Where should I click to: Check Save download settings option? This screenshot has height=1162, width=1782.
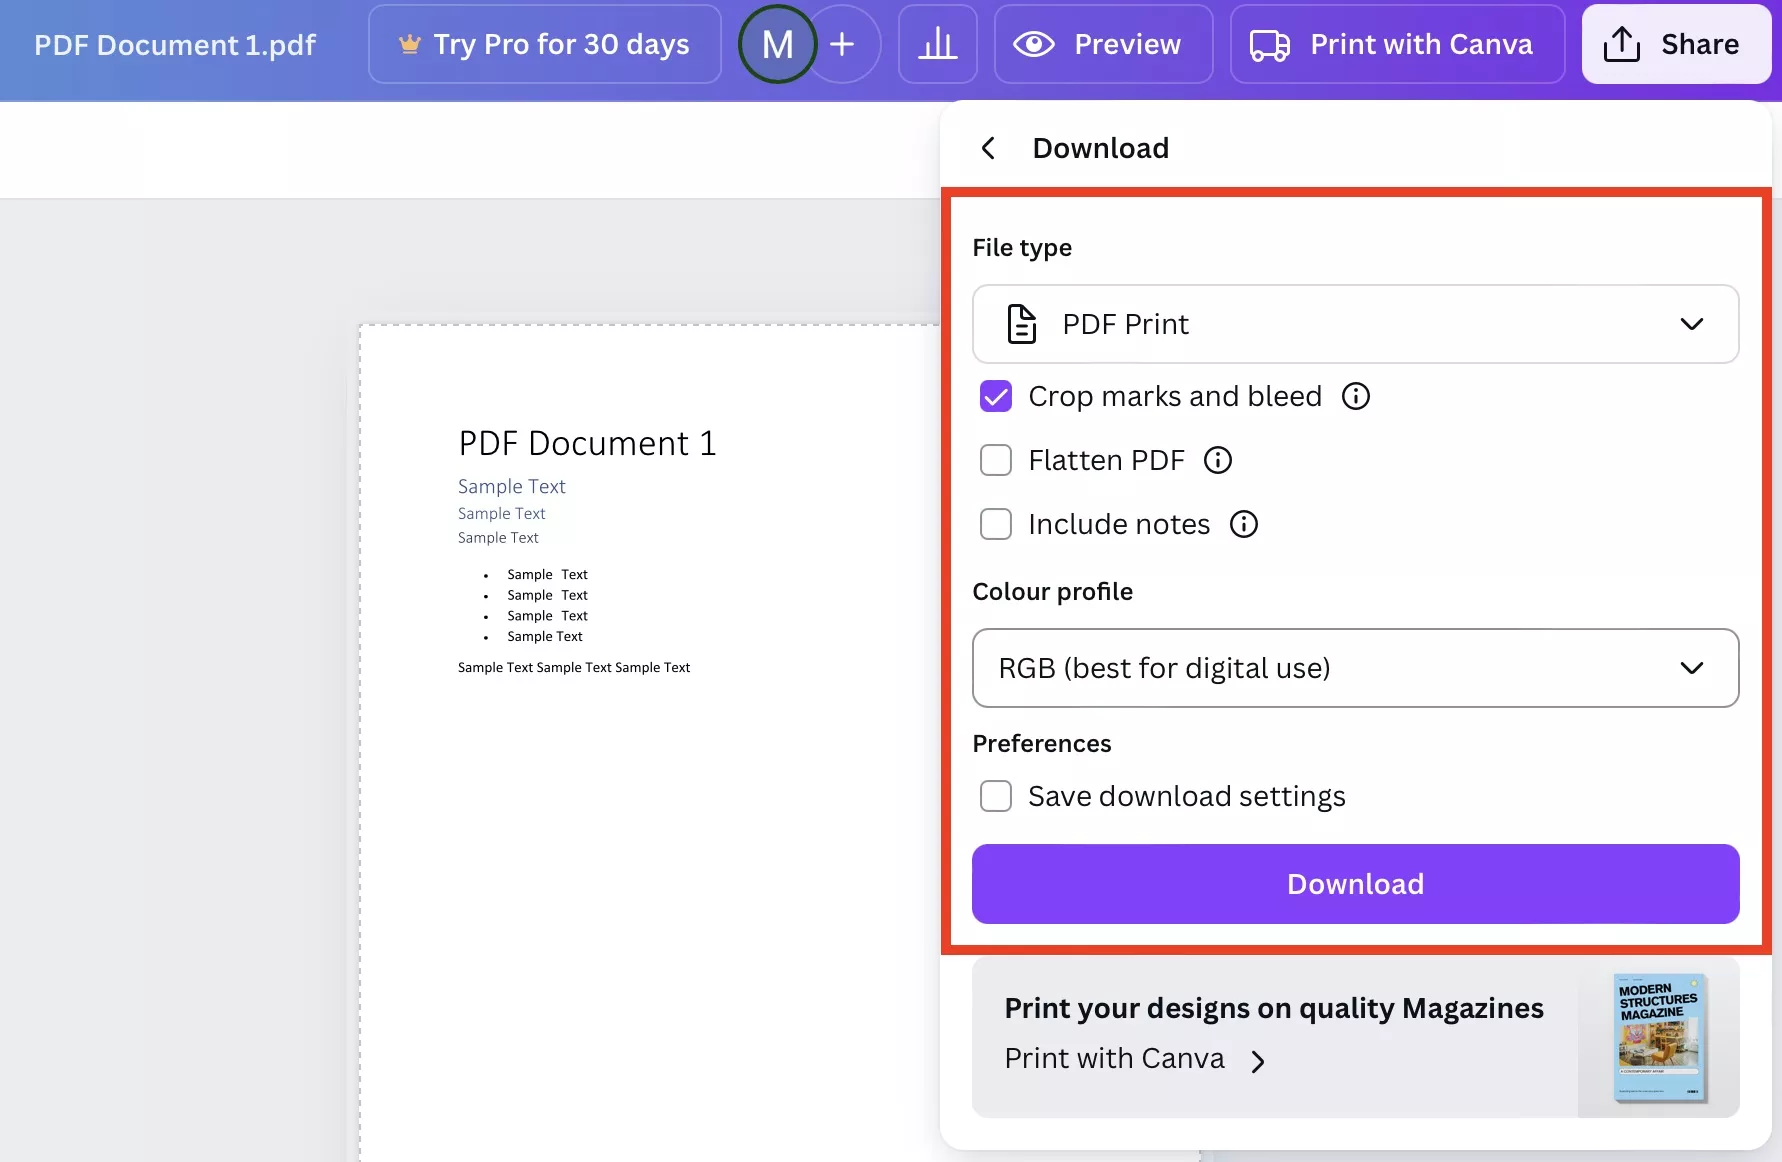tap(996, 796)
